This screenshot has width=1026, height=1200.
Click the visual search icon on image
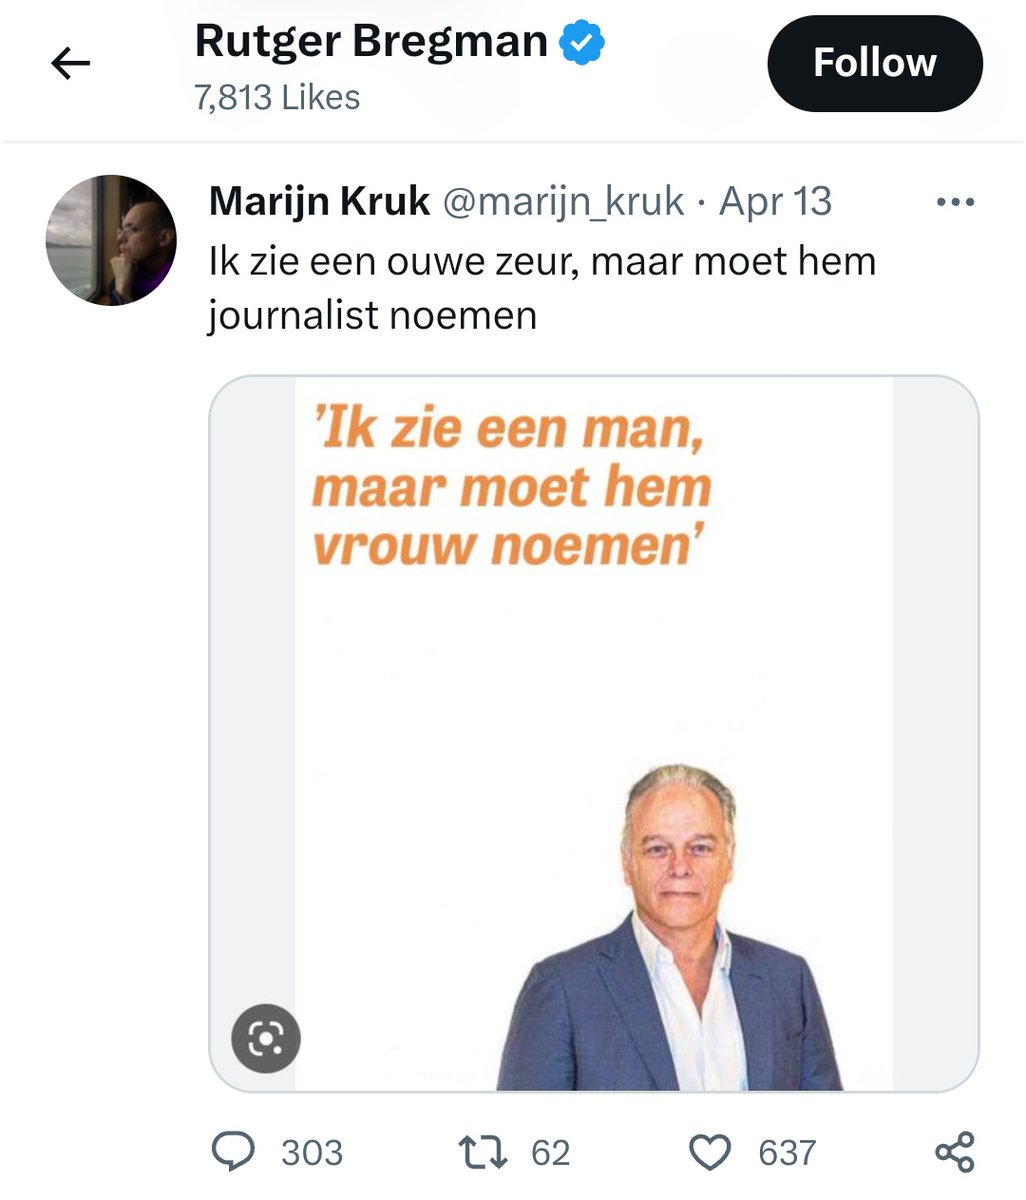[266, 1039]
